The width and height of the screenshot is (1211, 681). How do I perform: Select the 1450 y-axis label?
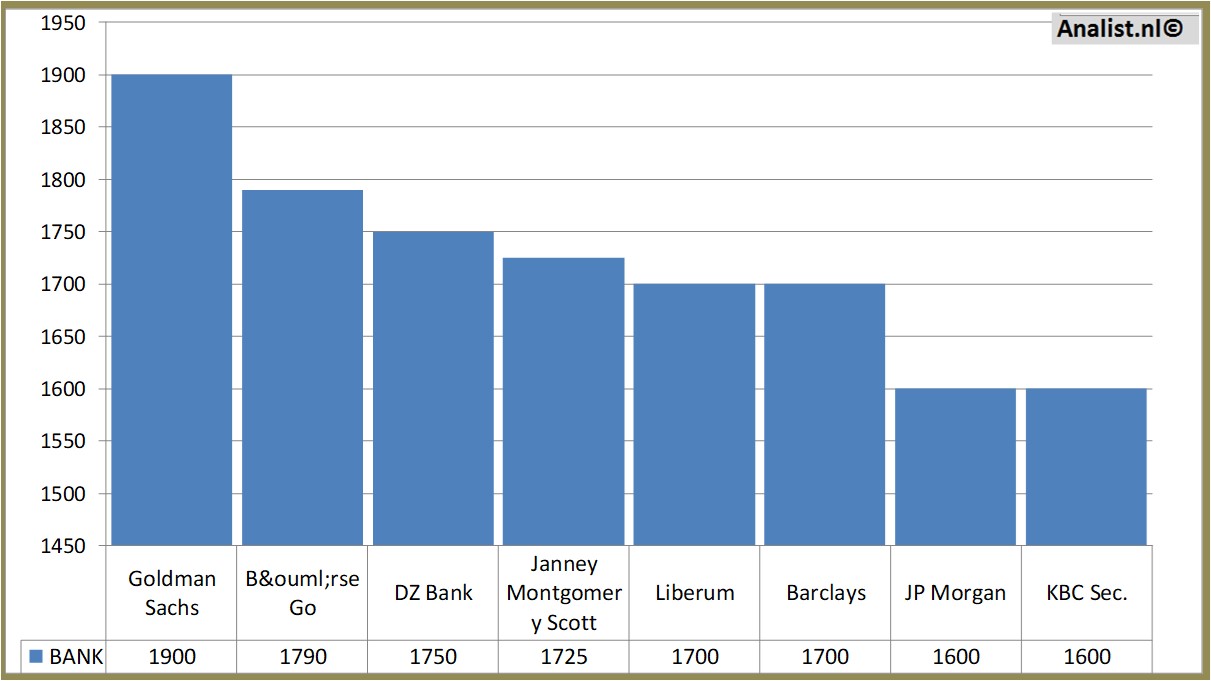(63, 545)
